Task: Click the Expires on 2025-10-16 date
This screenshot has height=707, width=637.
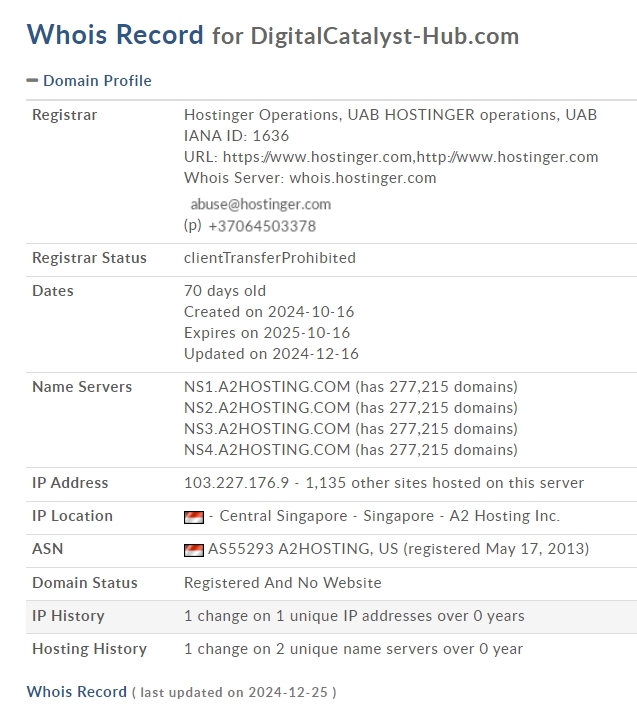Action: (x=267, y=333)
